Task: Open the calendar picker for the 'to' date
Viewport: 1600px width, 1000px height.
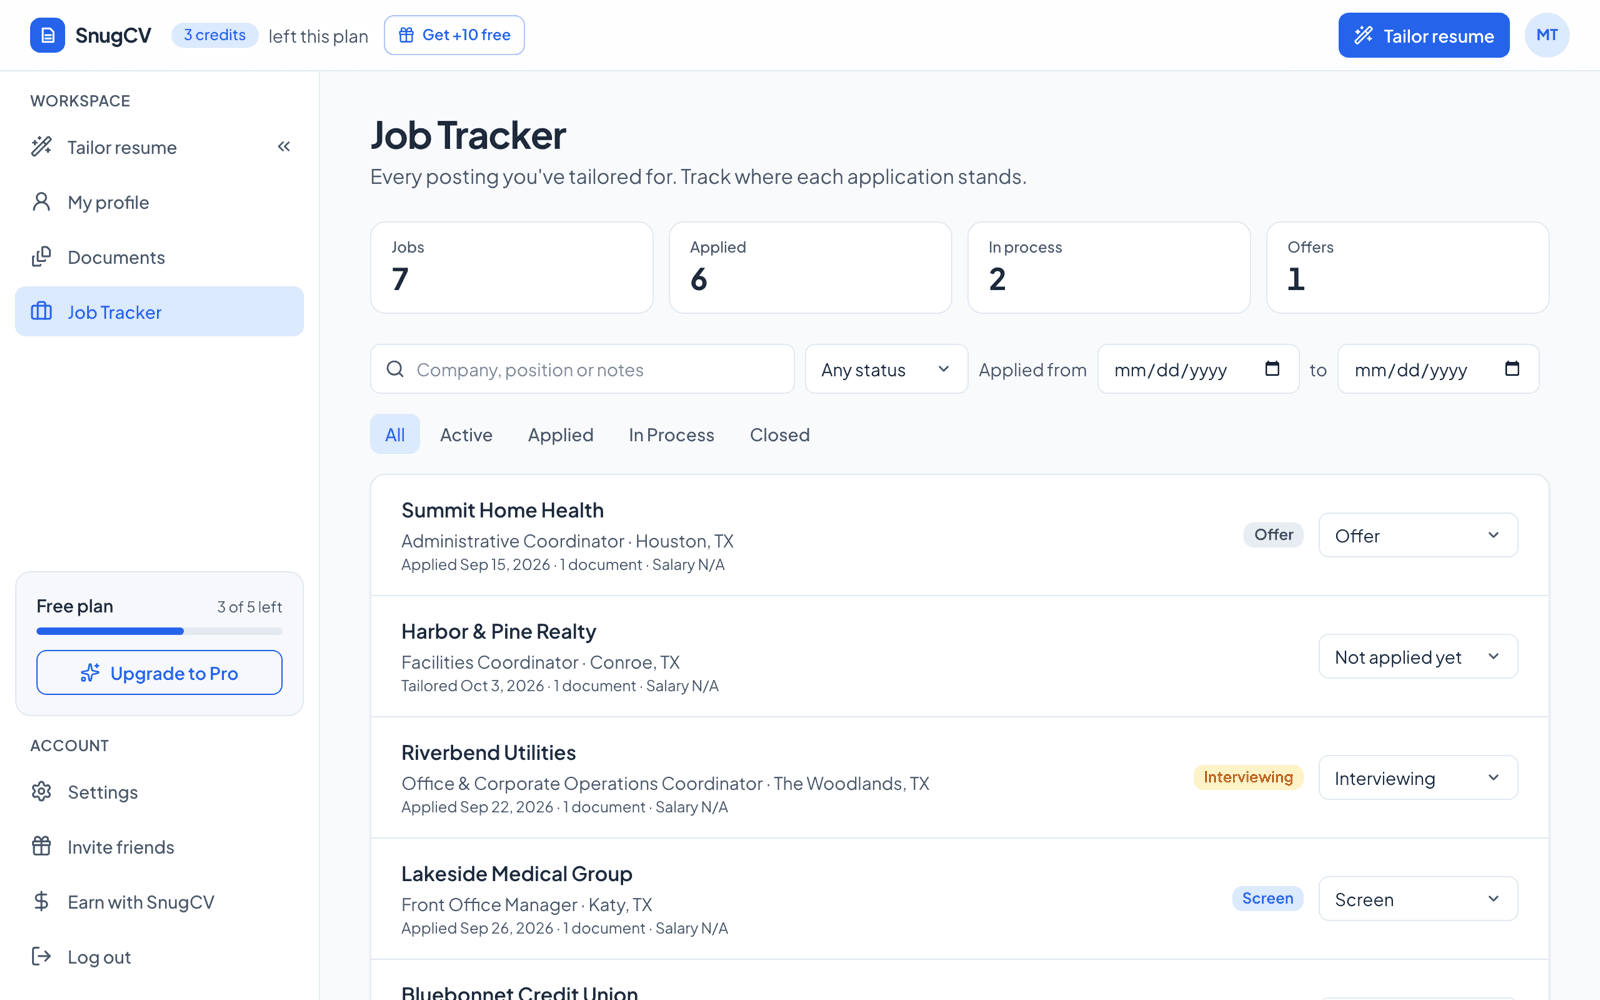Action: click(x=1512, y=369)
